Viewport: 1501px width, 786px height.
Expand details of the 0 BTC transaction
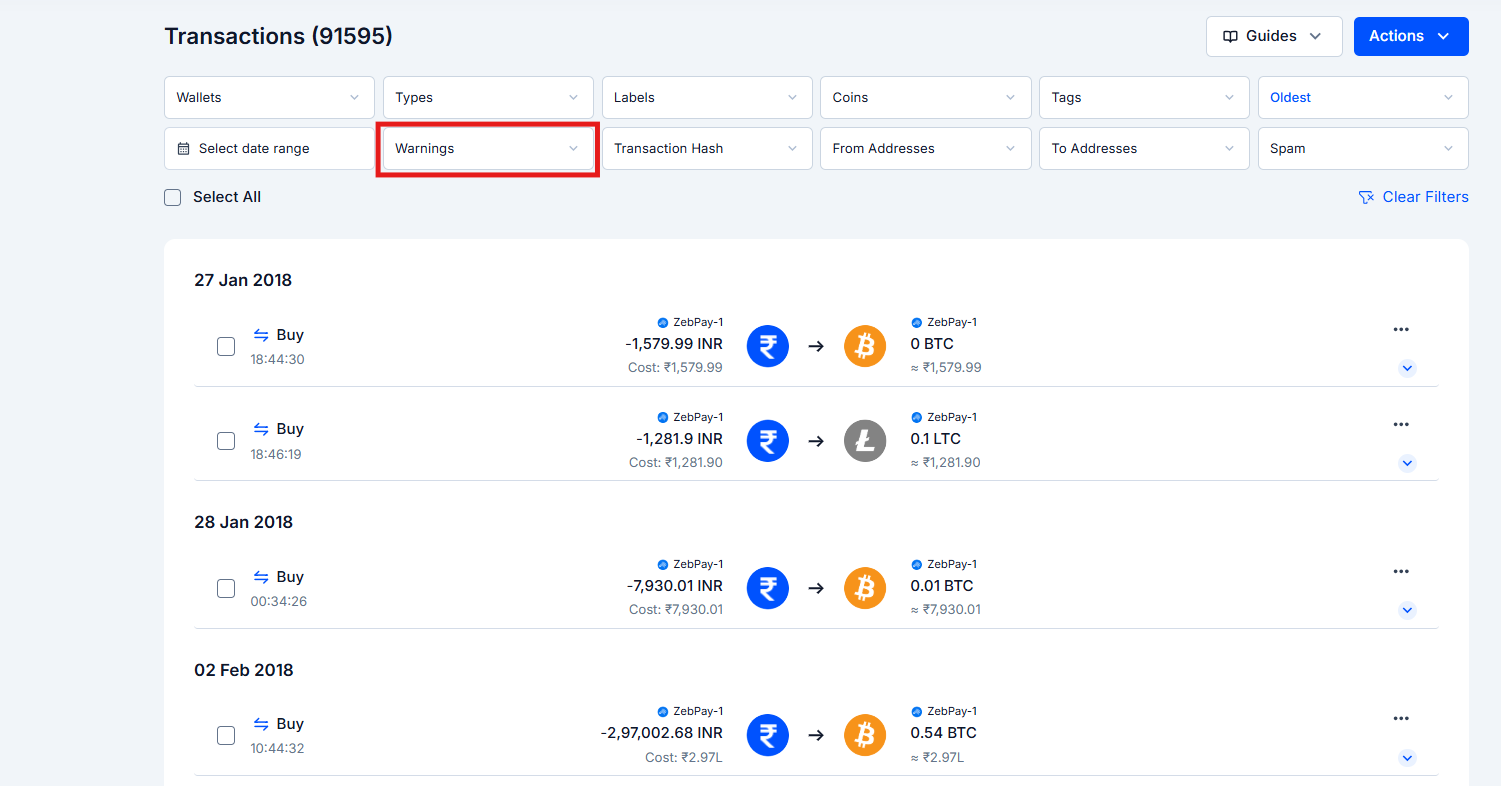point(1407,368)
